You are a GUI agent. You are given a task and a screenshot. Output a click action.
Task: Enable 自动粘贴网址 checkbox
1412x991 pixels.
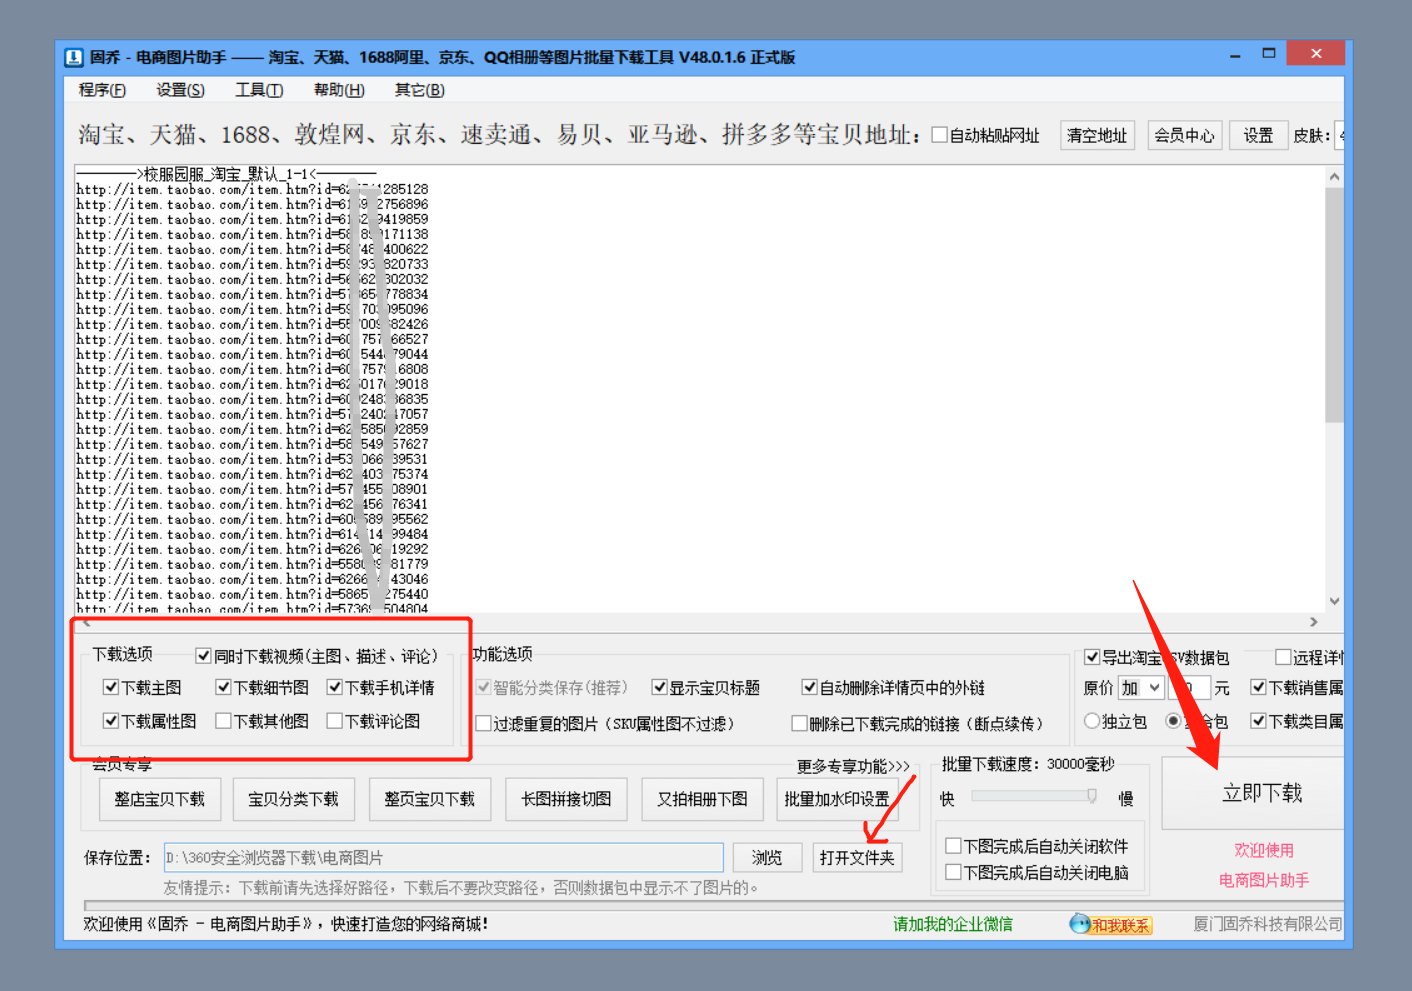(938, 134)
